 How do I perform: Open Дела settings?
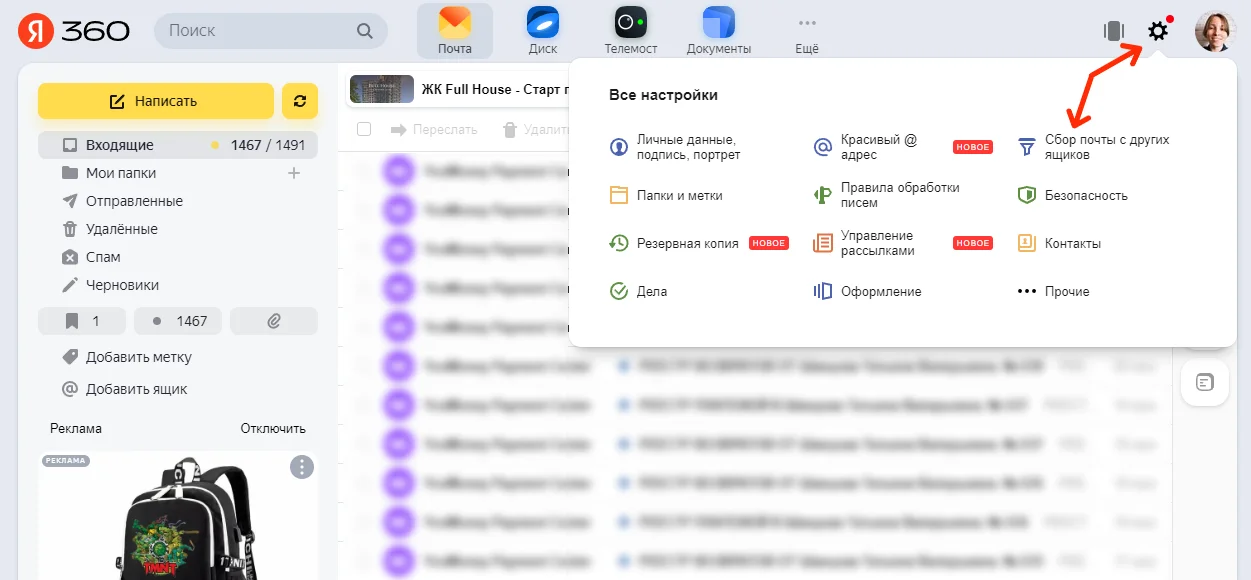point(638,291)
